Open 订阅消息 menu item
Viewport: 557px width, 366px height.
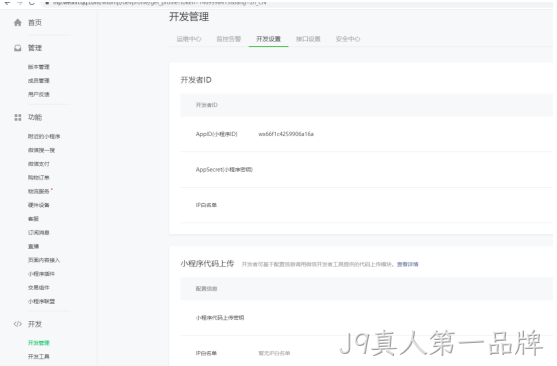(x=39, y=233)
